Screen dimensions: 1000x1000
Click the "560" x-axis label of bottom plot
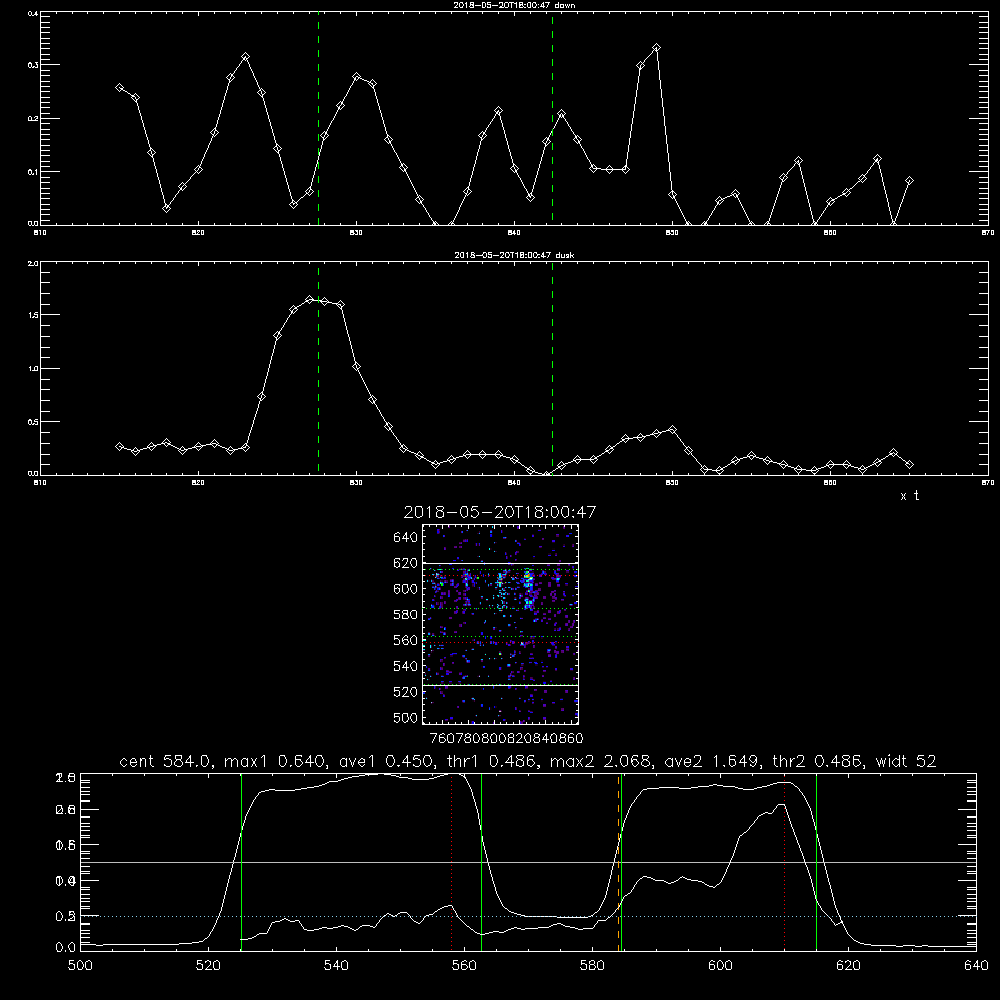pyautogui.click(x=464, y=966)
